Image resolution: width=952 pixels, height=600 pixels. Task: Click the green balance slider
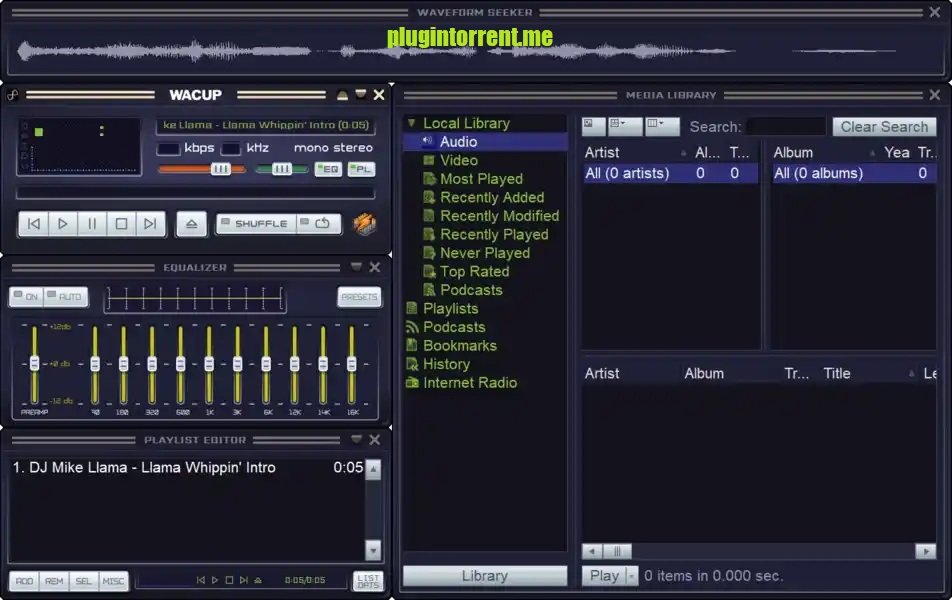(x=281, y=169)
